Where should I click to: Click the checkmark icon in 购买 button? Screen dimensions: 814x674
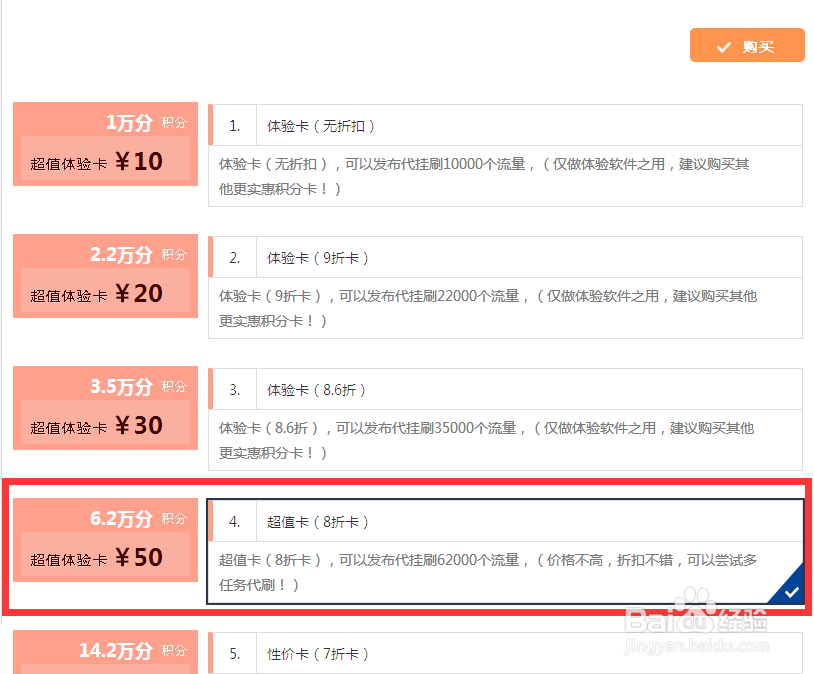724,47
